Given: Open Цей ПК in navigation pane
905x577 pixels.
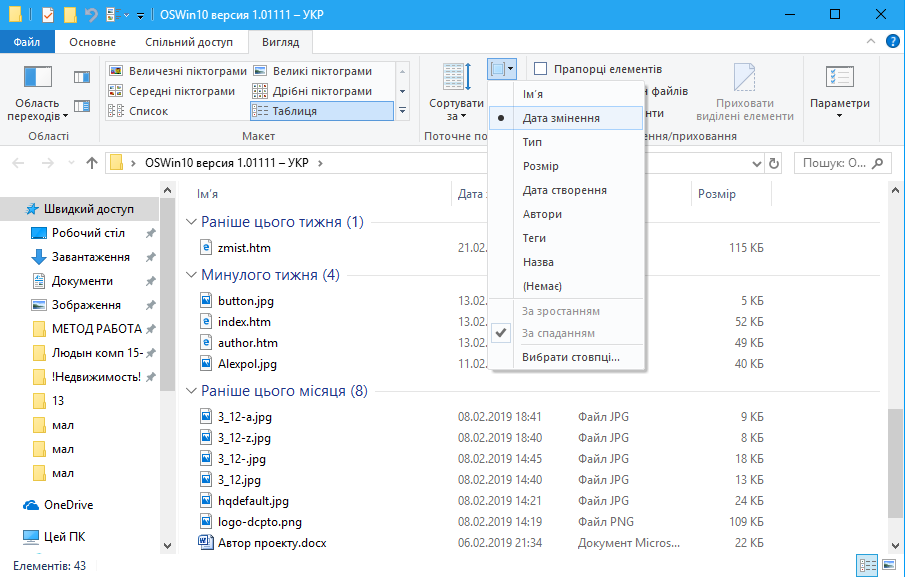Looking at the screenshot, I should [x=54, y=537].
